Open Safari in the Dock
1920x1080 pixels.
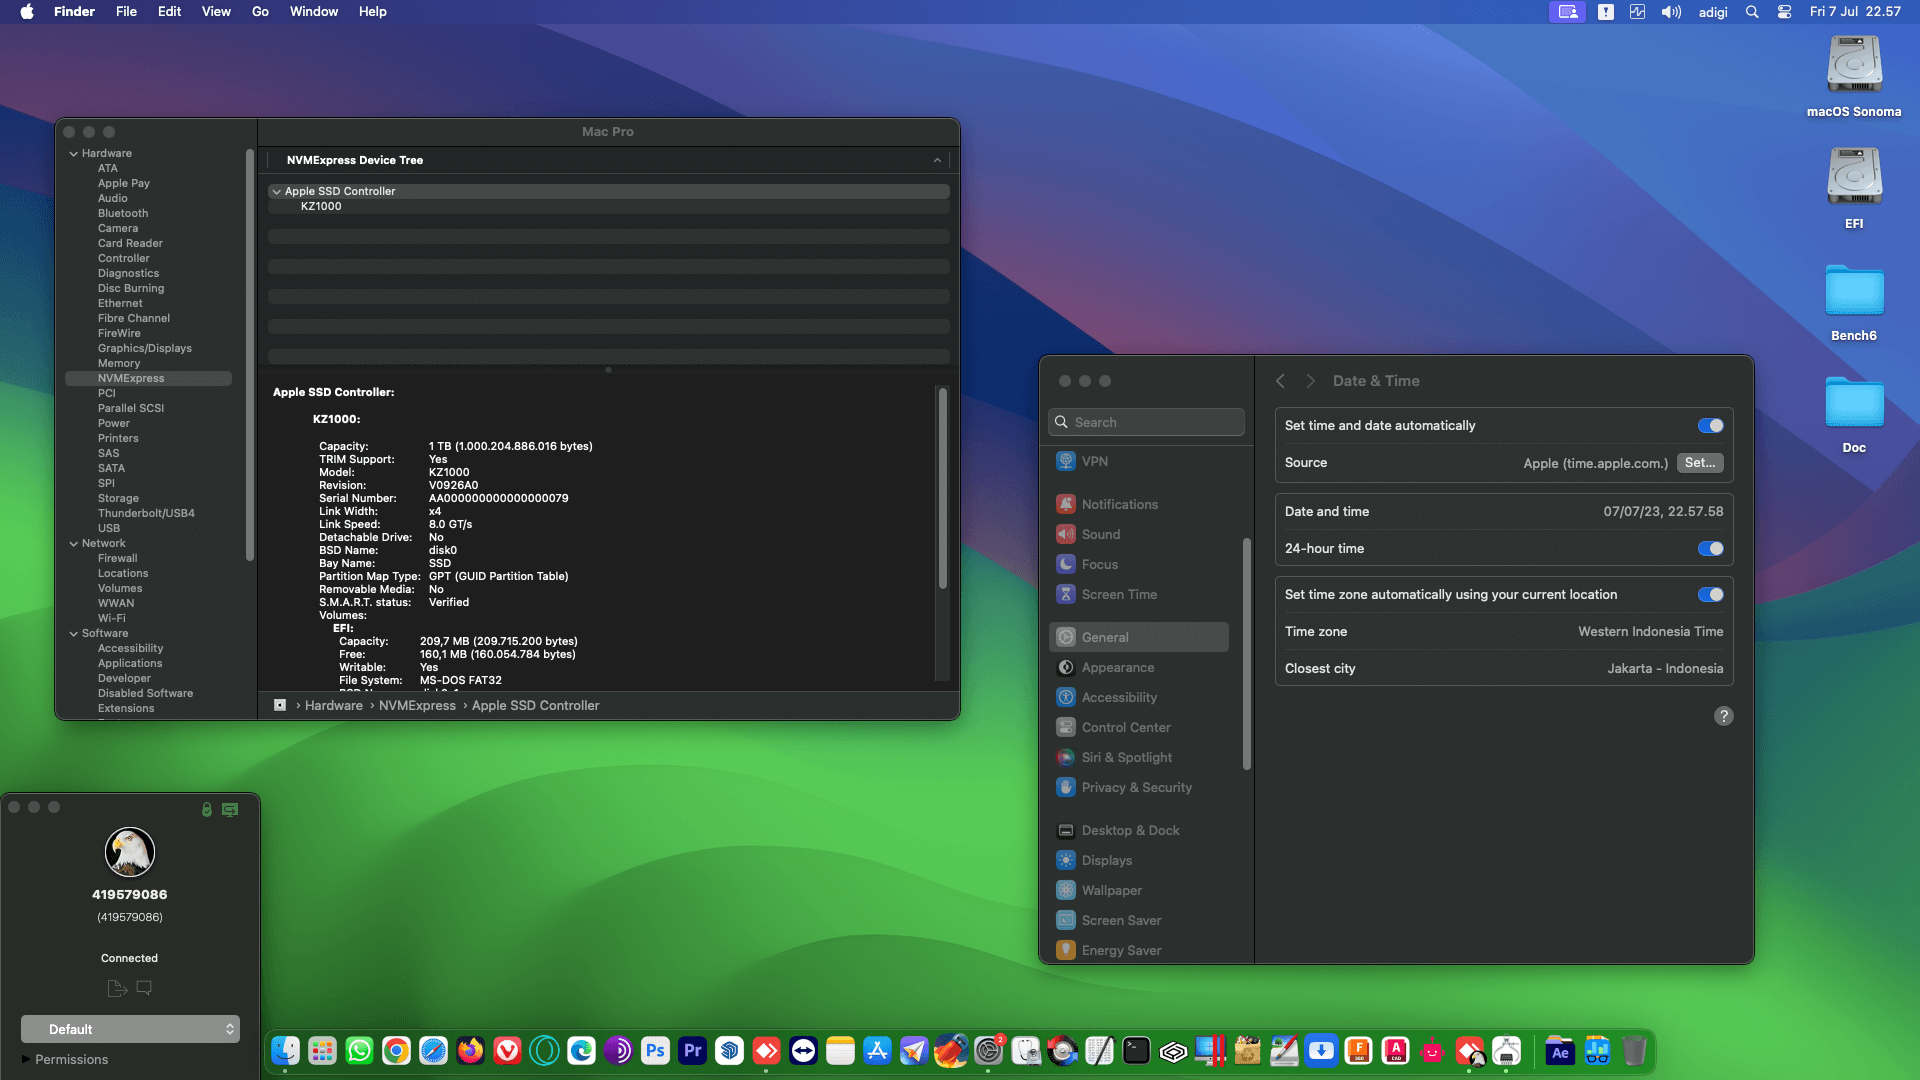[x=433, y=1051]
